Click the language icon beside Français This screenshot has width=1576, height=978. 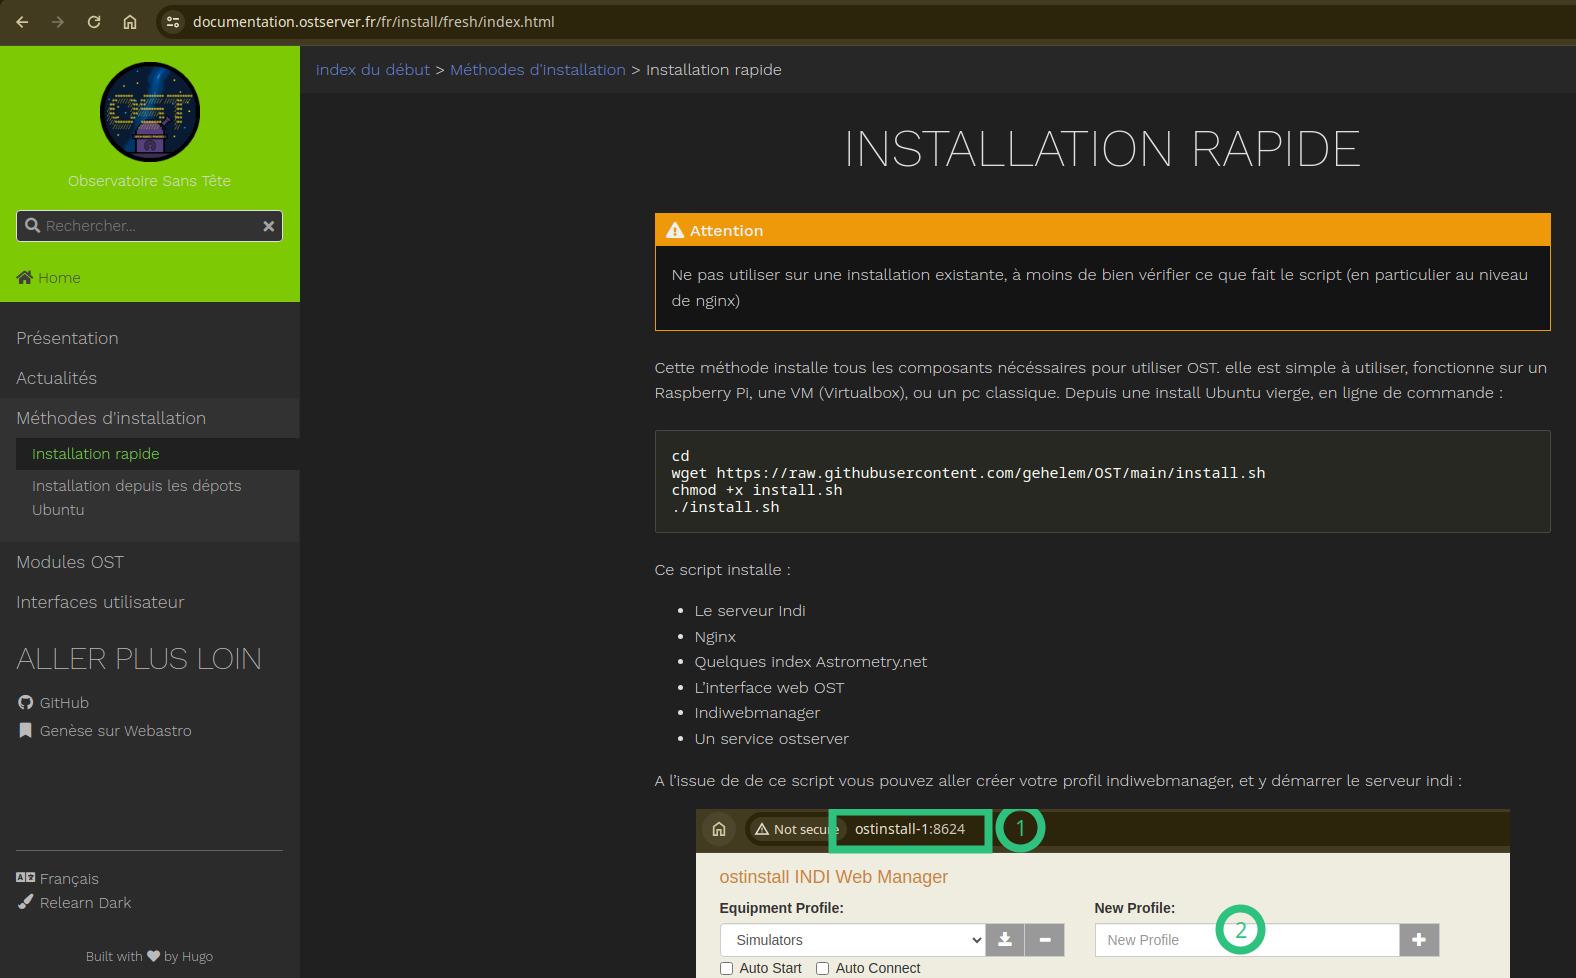coord(26,878)
